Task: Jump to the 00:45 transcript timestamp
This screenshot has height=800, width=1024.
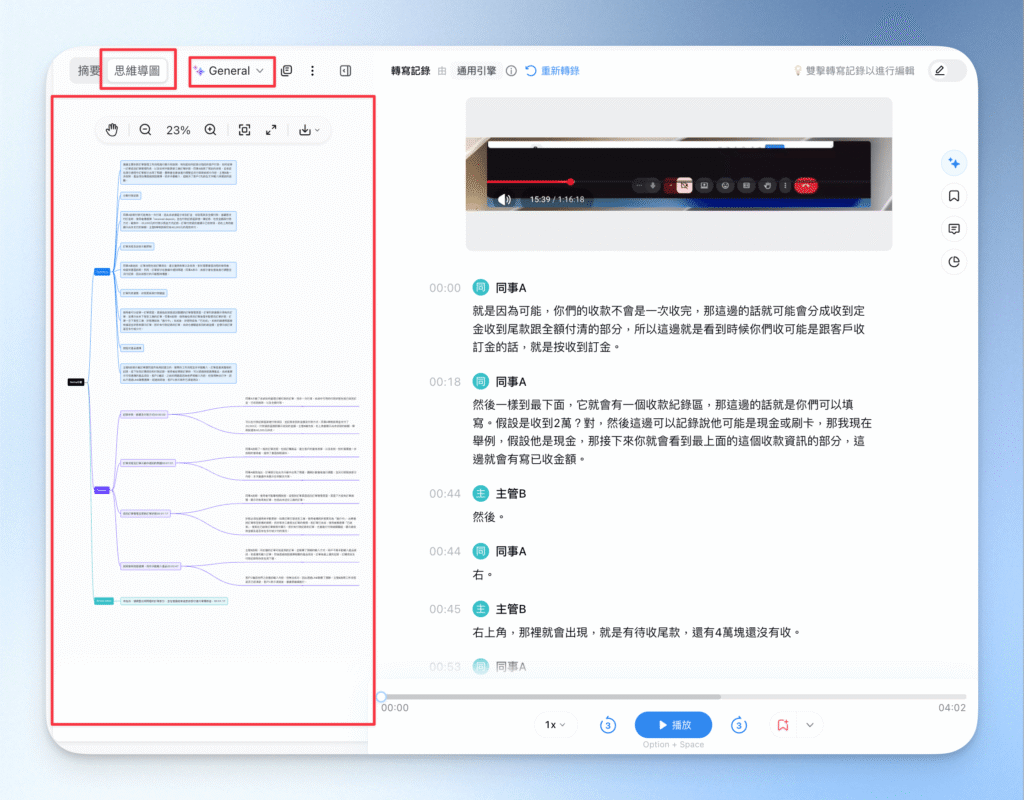Action: (x=445, y=609)
